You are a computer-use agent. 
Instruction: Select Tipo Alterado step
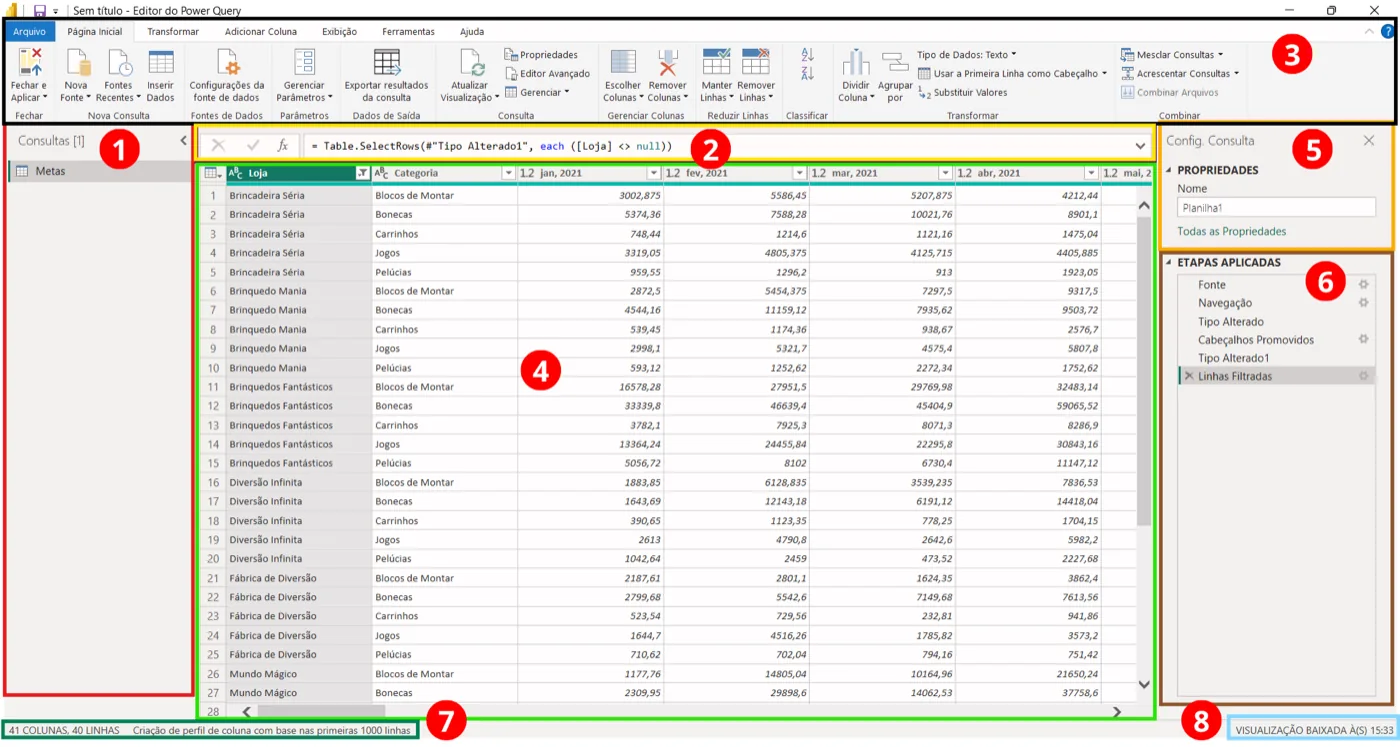pos(1231,321)
